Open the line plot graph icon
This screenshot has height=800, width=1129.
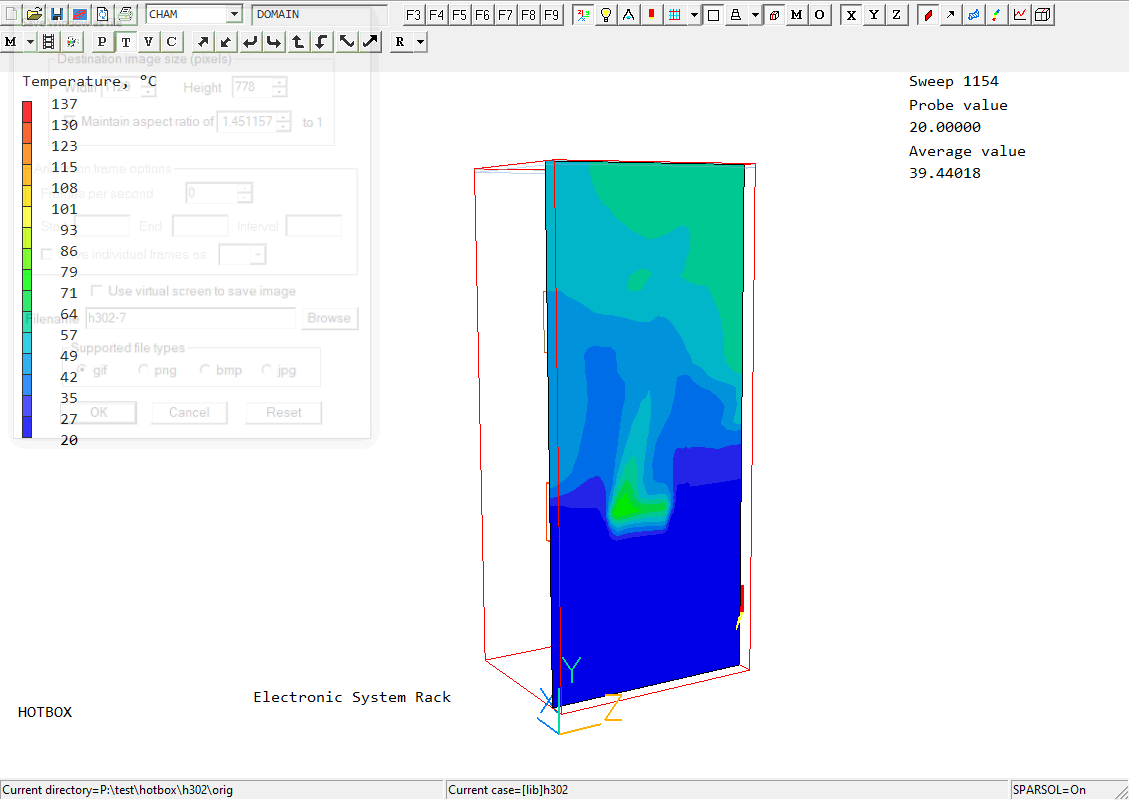[x=1019, y=14]
